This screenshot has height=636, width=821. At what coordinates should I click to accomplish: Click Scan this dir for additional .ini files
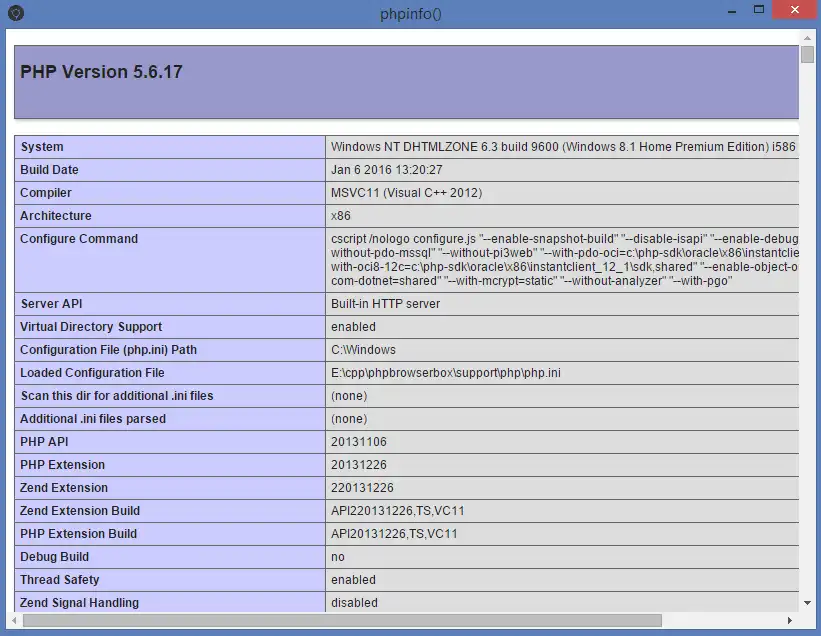pos(117,396)
